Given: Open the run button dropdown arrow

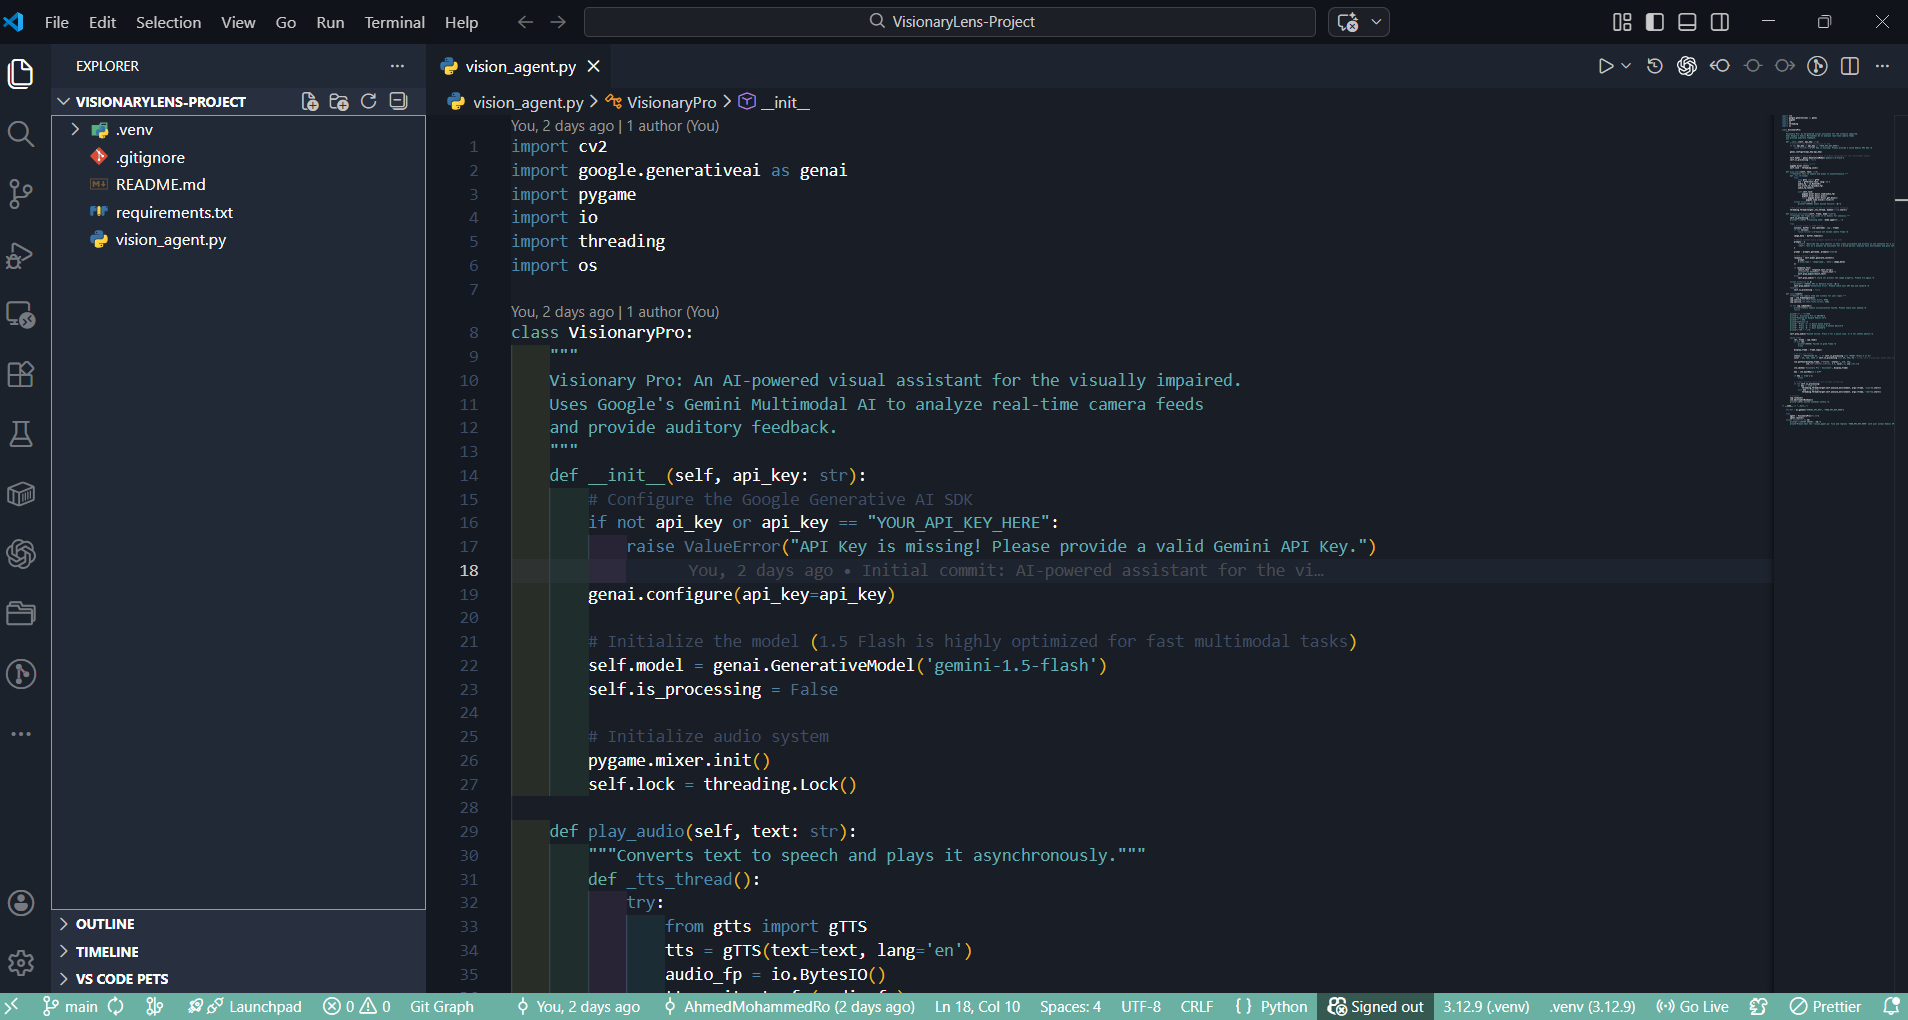Looking at the screenshot, I should tap(1626, 66).
